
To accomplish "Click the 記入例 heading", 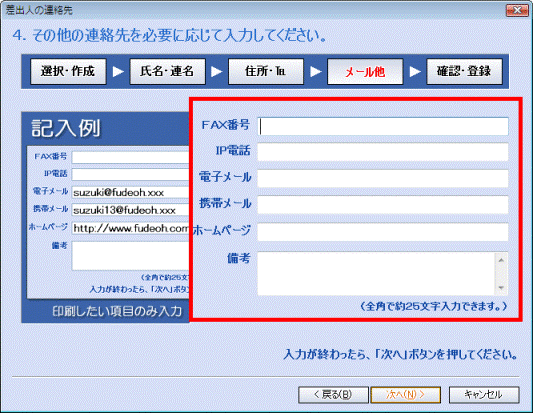I will pyautogui.click(x=66, y=128).
